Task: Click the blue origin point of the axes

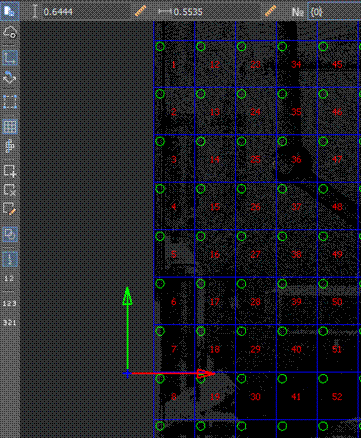Action: pos(127,374)
